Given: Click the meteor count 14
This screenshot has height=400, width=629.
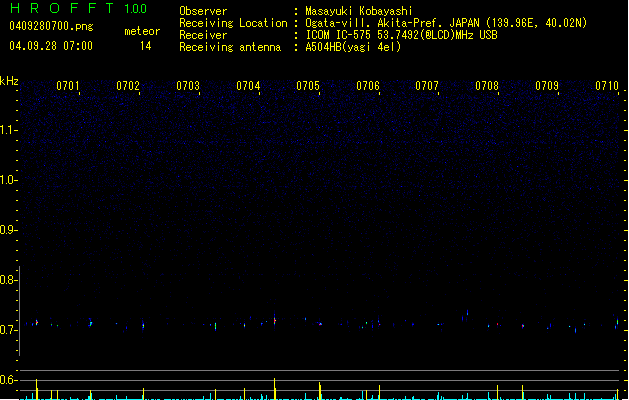Looking at the screenshot, I should (146, 46).
